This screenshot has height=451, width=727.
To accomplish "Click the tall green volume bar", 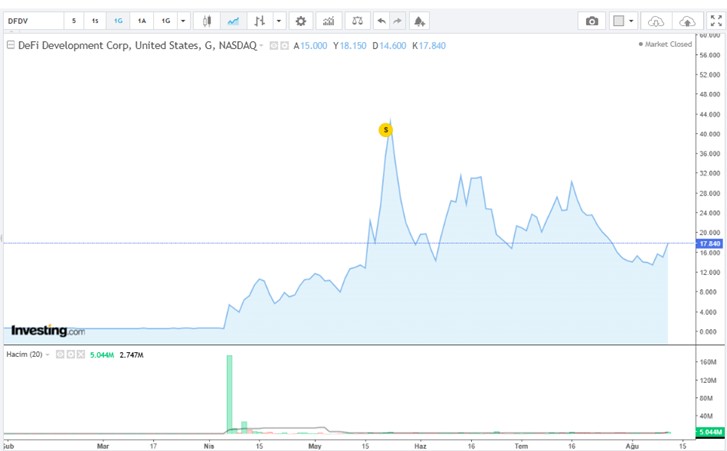I will point(229,394).
